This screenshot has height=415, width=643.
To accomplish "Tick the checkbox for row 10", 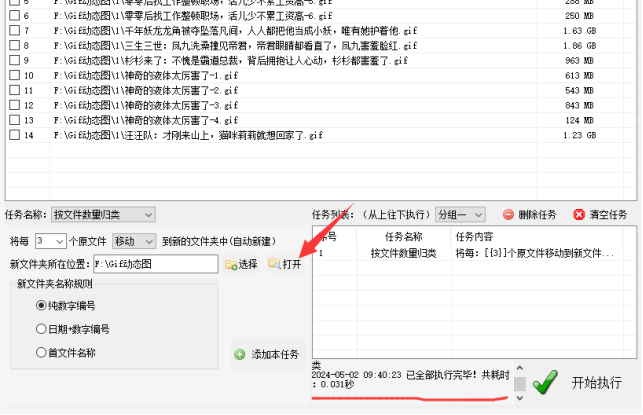I will pyautogui.click(x=15, y=75).
